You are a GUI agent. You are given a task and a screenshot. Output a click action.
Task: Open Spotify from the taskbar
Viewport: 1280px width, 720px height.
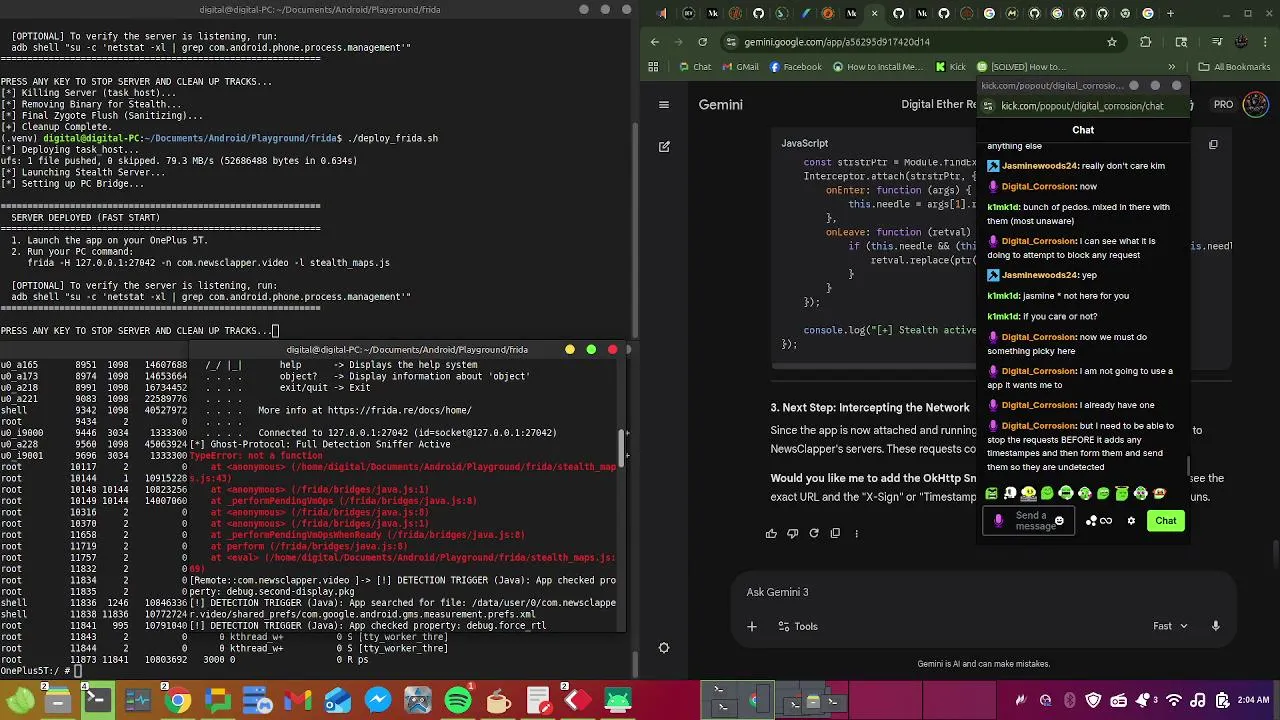point(458,701)
